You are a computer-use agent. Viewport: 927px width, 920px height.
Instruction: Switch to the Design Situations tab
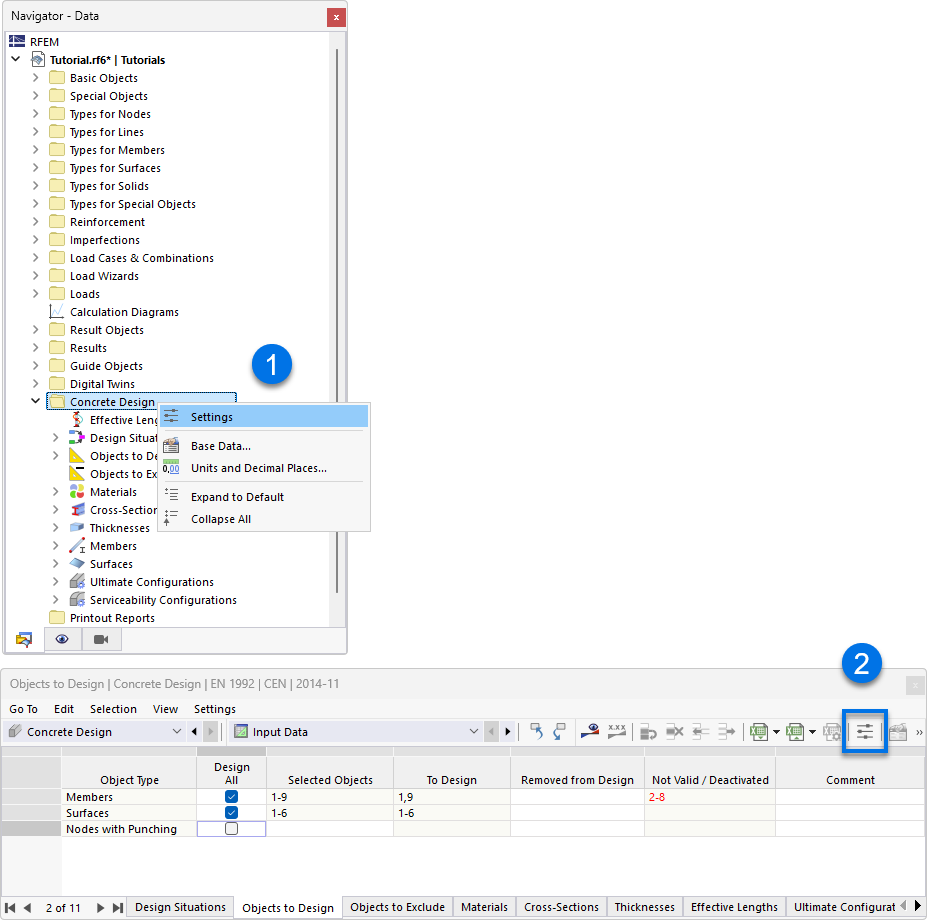pyautogui.click(x=180, y=907)
